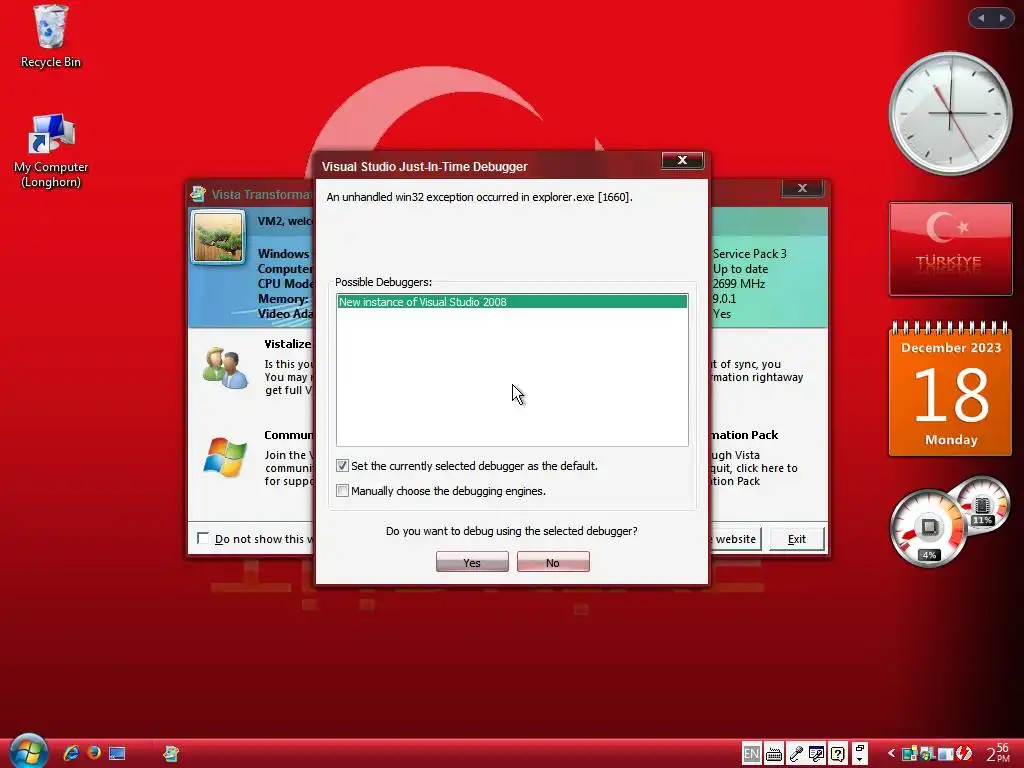Launch Internet Explorer from quick launch
The width and height of the screenshot is (1024, 768).
click(x=71, y=753)
